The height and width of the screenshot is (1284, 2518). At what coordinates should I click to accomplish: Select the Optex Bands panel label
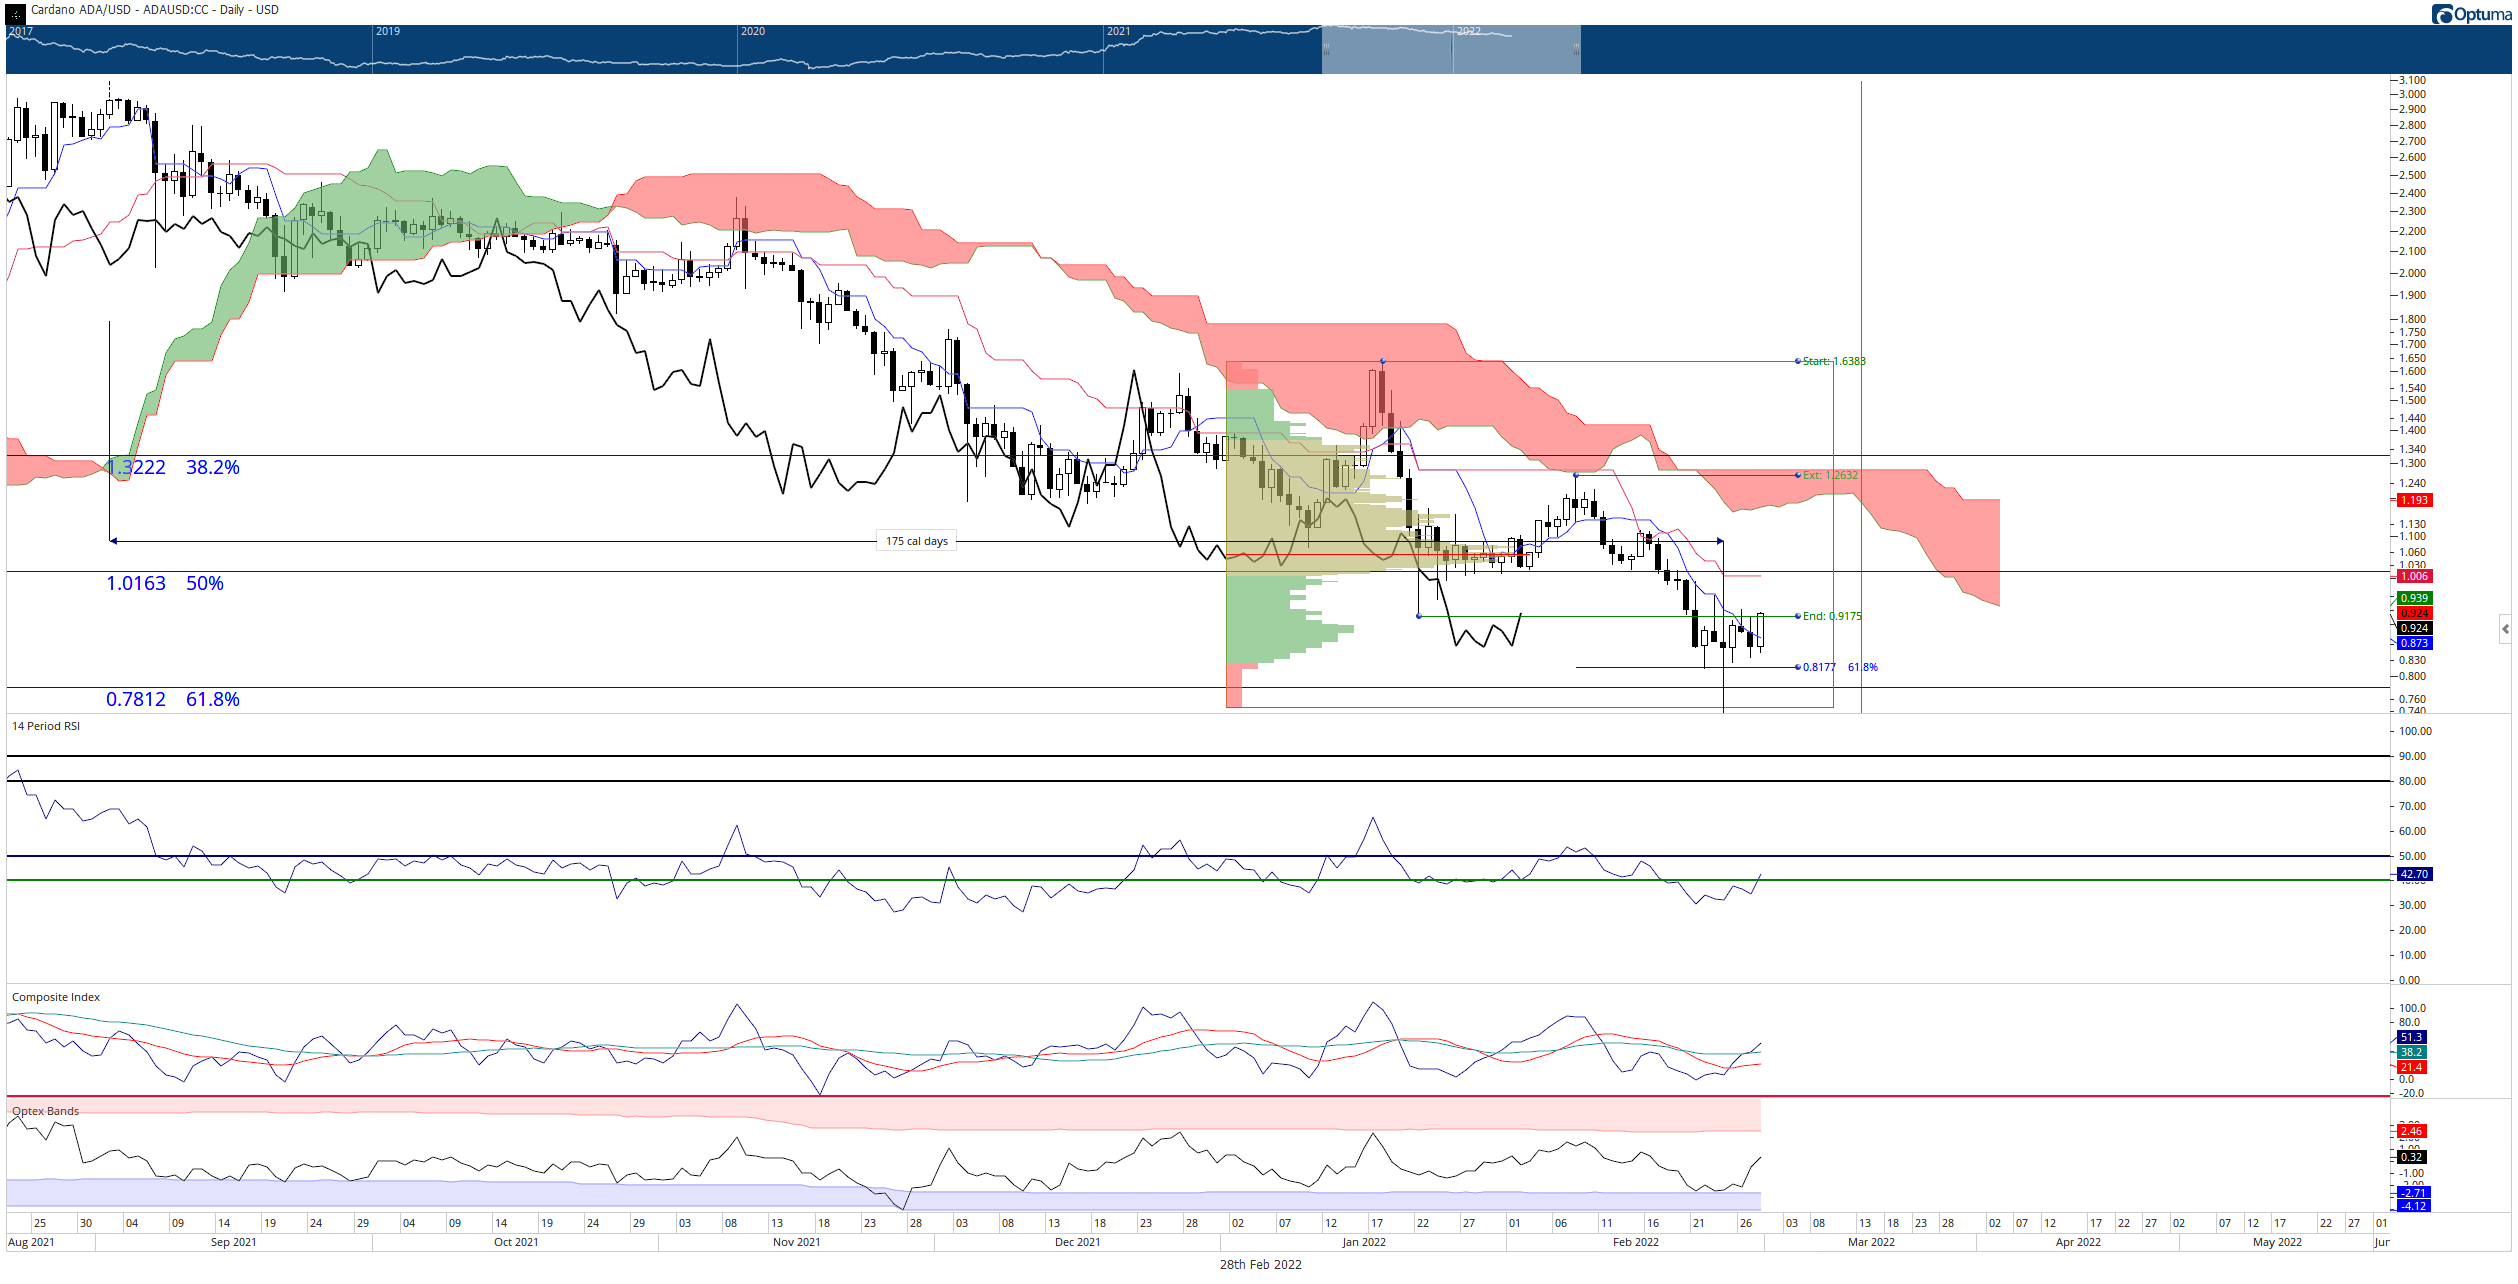tap(45, 1111)
